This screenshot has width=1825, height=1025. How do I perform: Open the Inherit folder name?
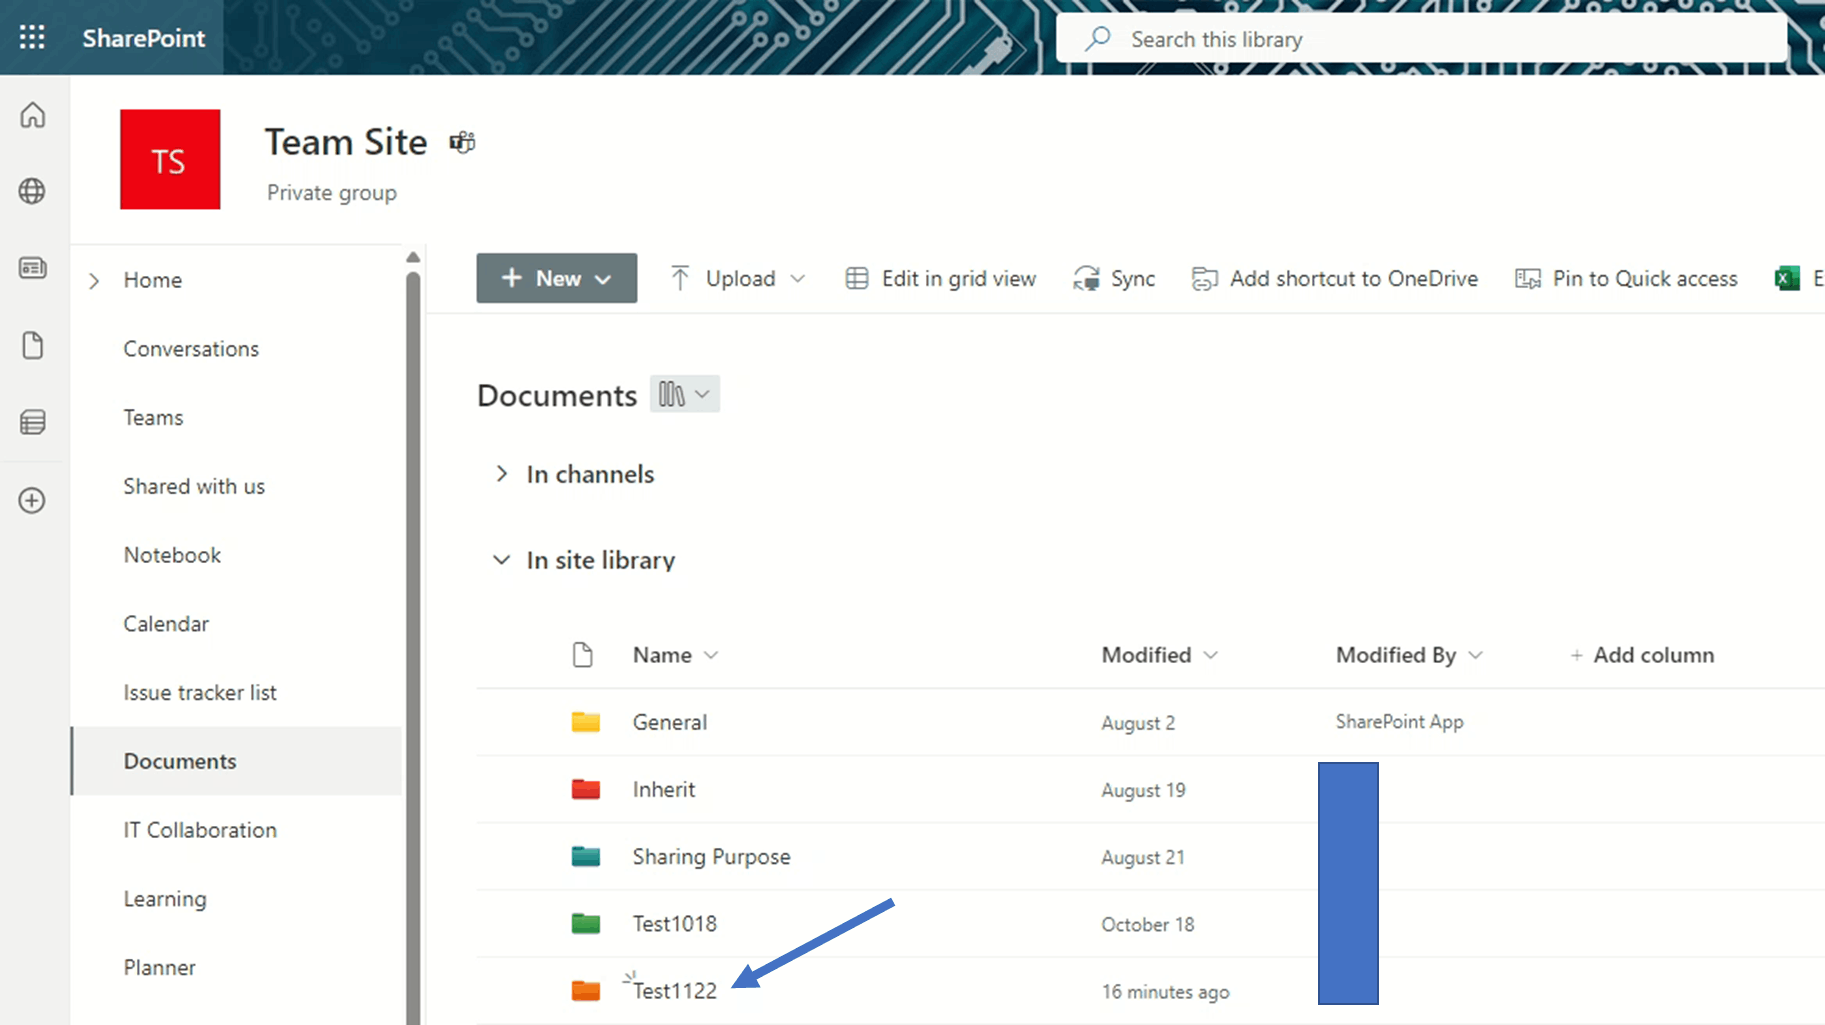pyautogui.click(x=664, y=789)
